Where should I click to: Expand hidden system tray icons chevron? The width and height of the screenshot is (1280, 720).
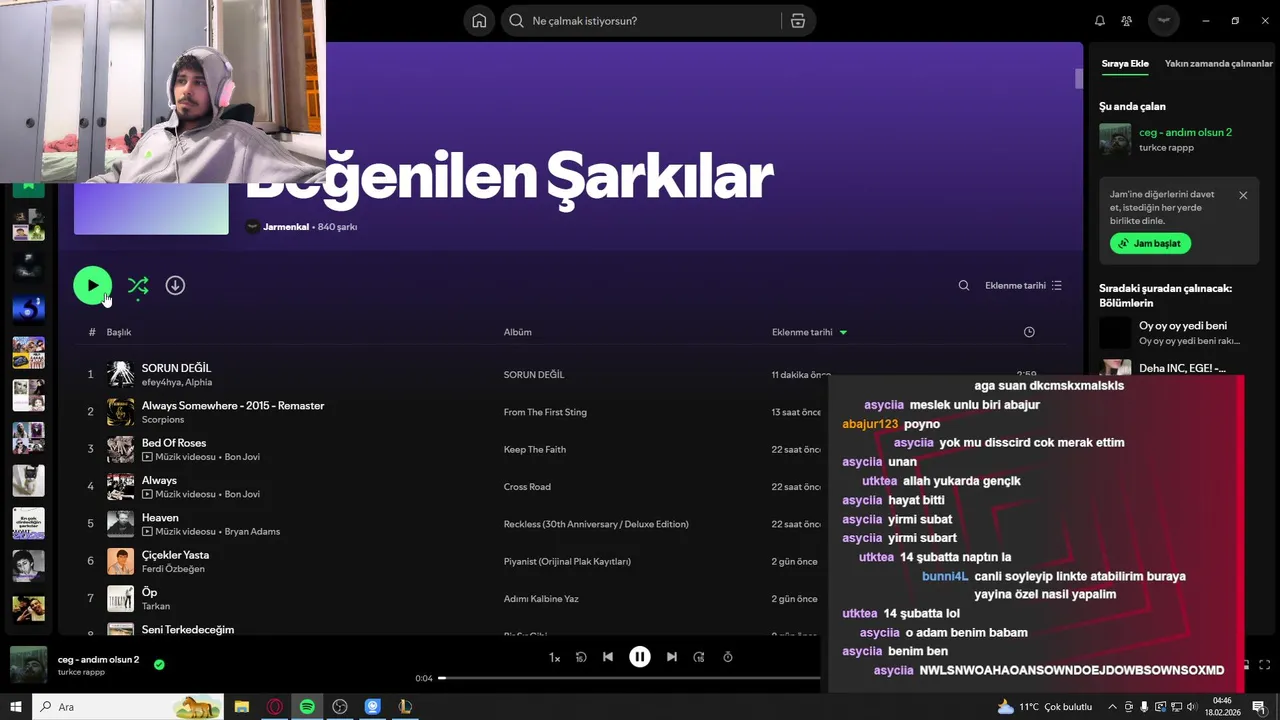[x=1113, y=707]
